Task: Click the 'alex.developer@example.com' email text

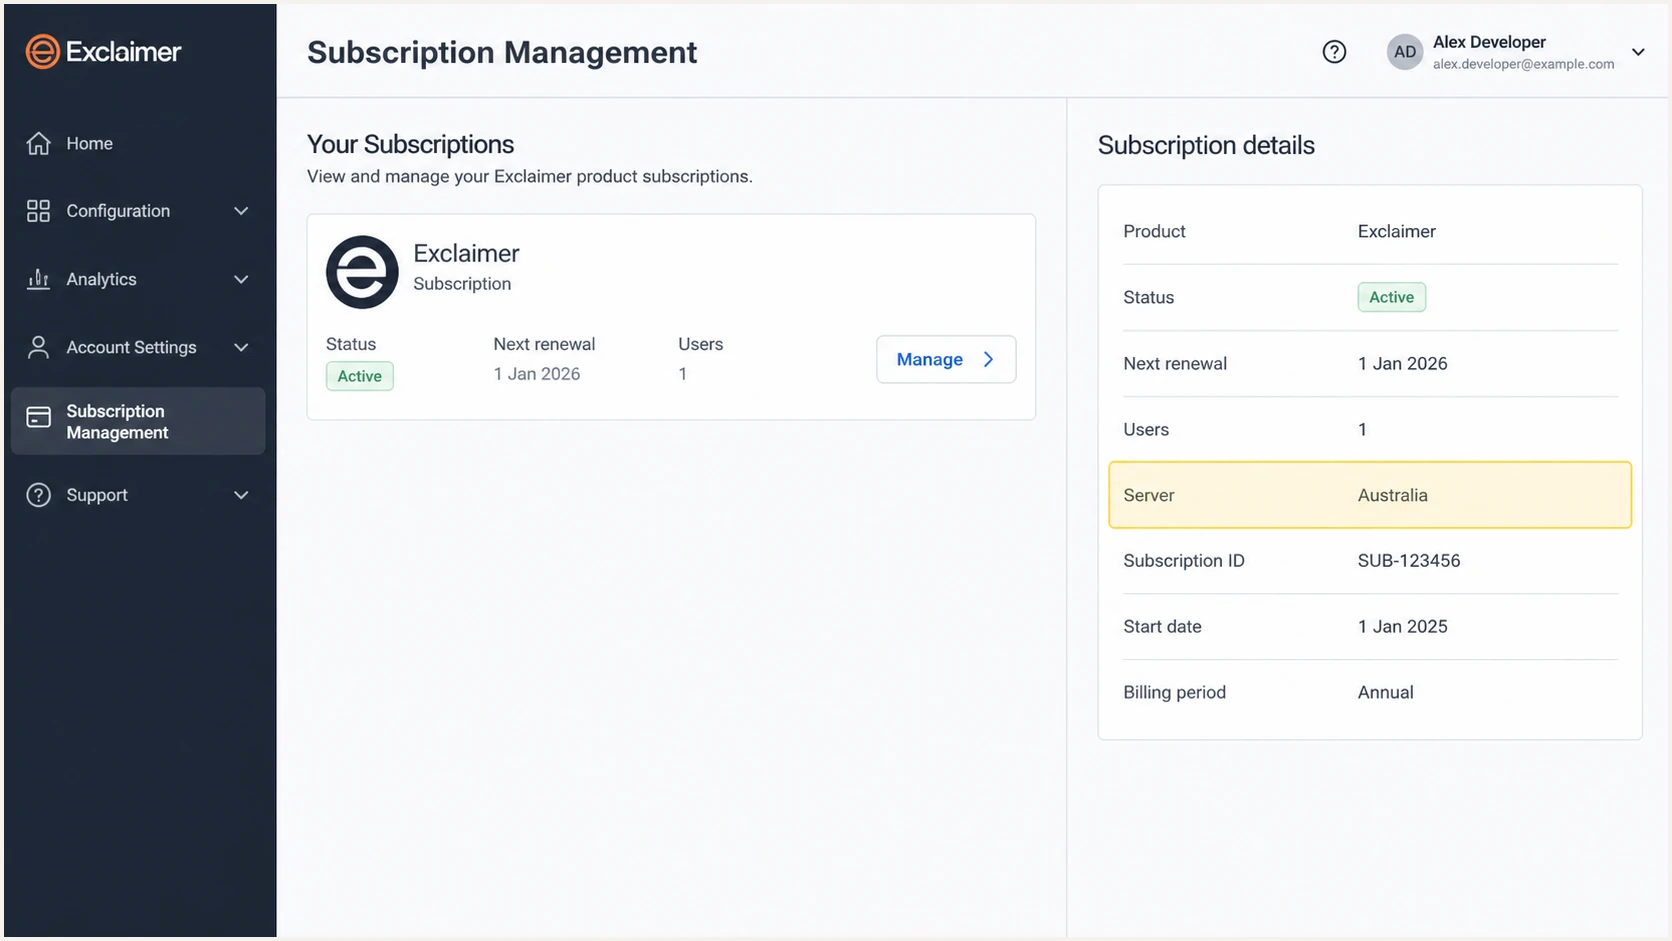Action: tap(1523, 64)
